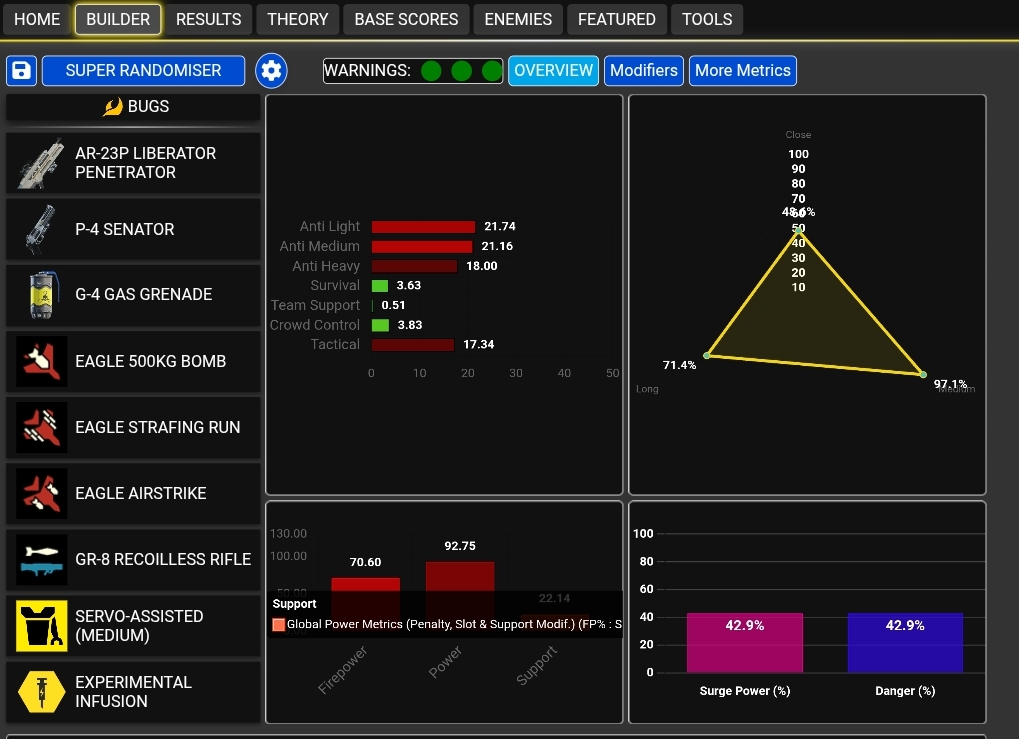Click the GR-8 Recoilless Rifle icon
The width and height of the screenshot is (1019, 739).
[42, 560]
